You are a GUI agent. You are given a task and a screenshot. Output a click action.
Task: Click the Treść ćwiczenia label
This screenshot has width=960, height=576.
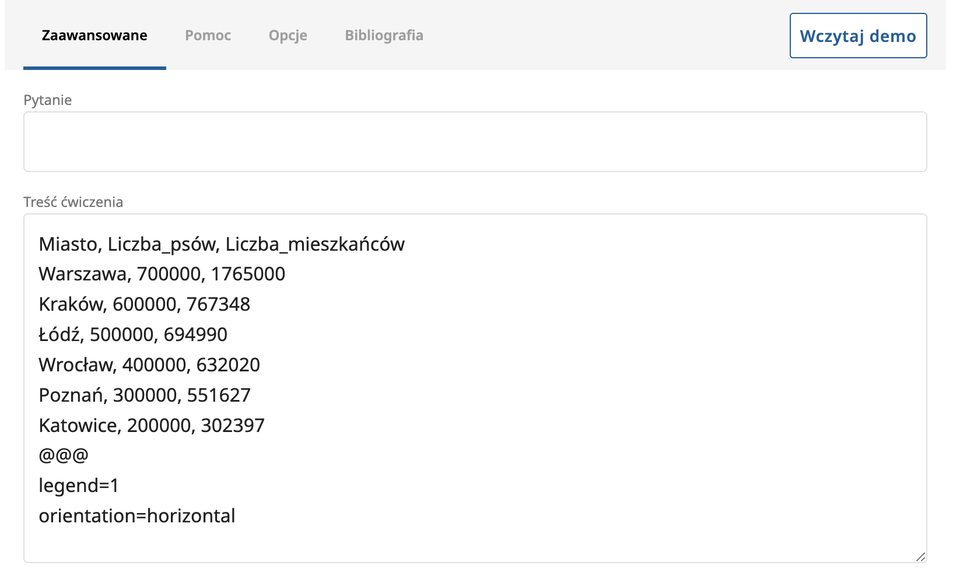coord(73,201)
